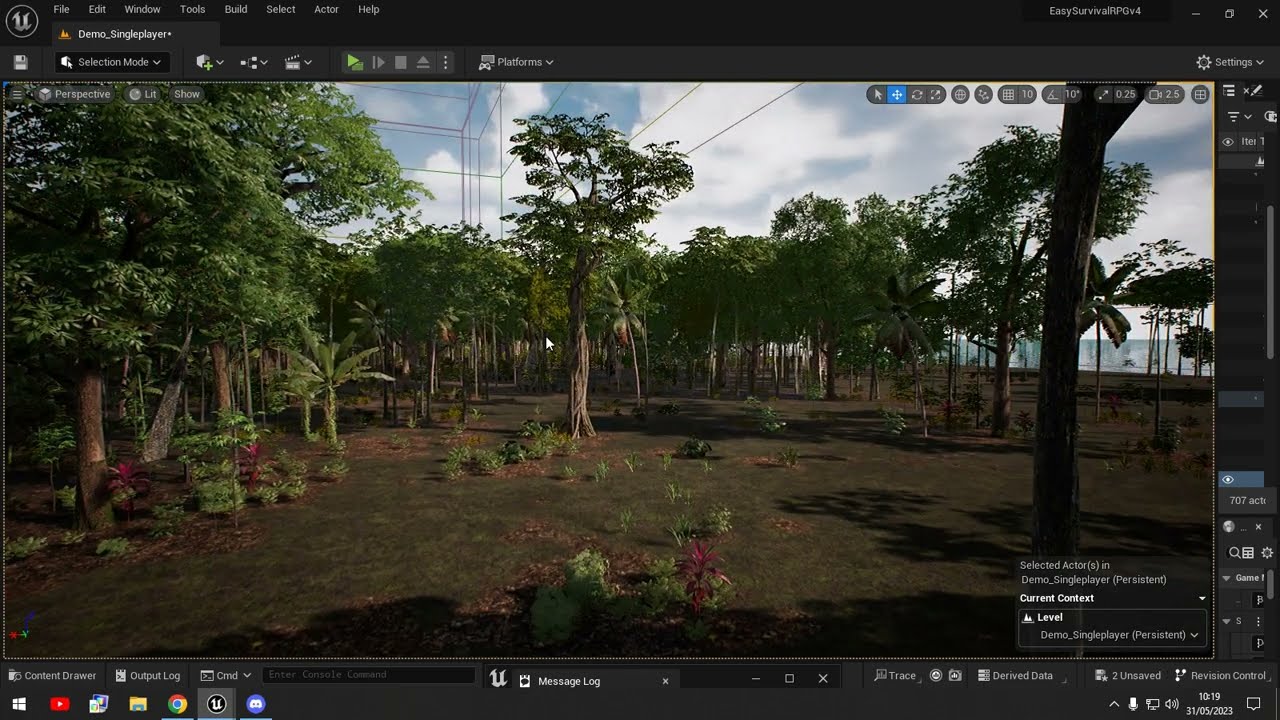This screenshot has height=720, width=1280.
Task: Toggle scale snapping icon
Action: (1103, 94)
